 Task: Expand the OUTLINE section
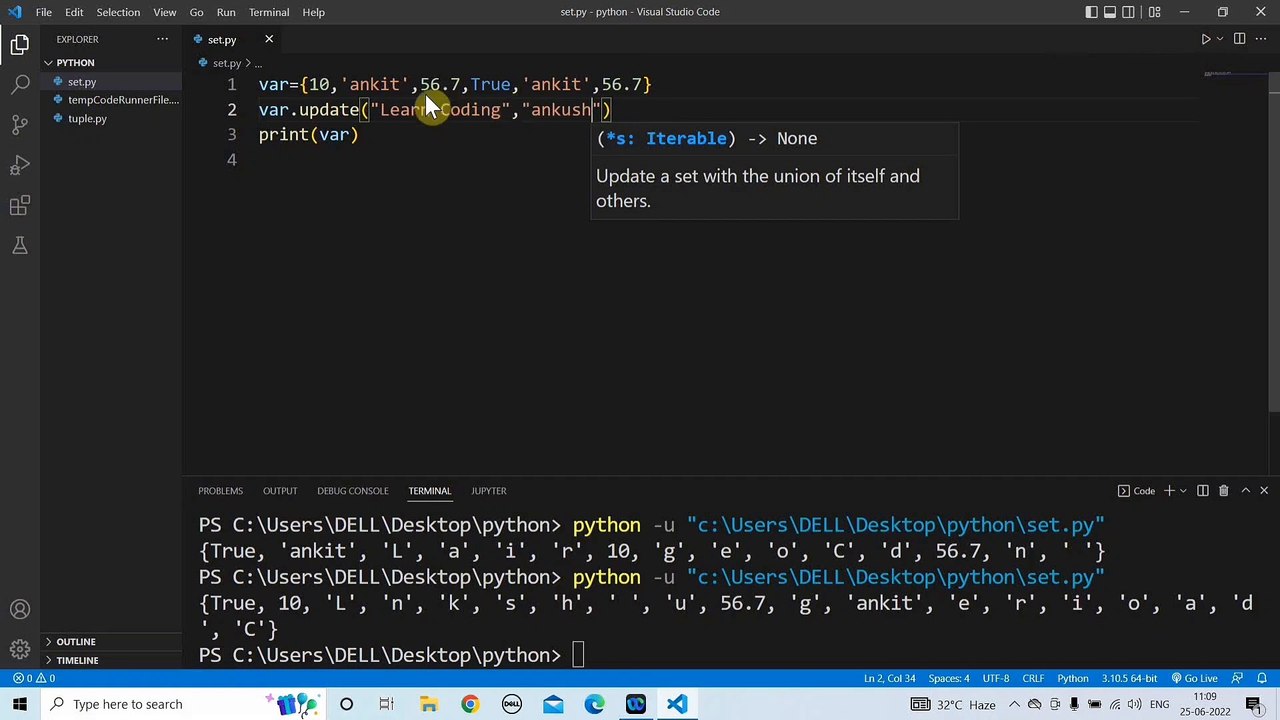[76, 642]
